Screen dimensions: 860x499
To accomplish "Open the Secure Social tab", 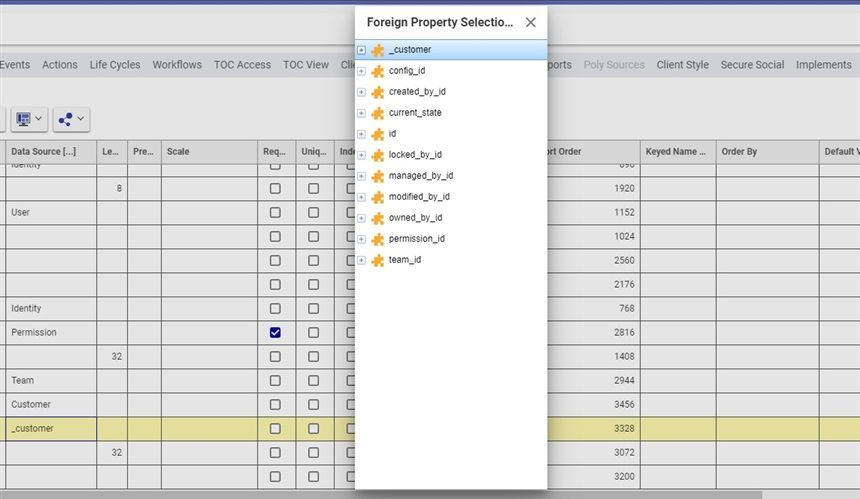I will click(752, 65).
